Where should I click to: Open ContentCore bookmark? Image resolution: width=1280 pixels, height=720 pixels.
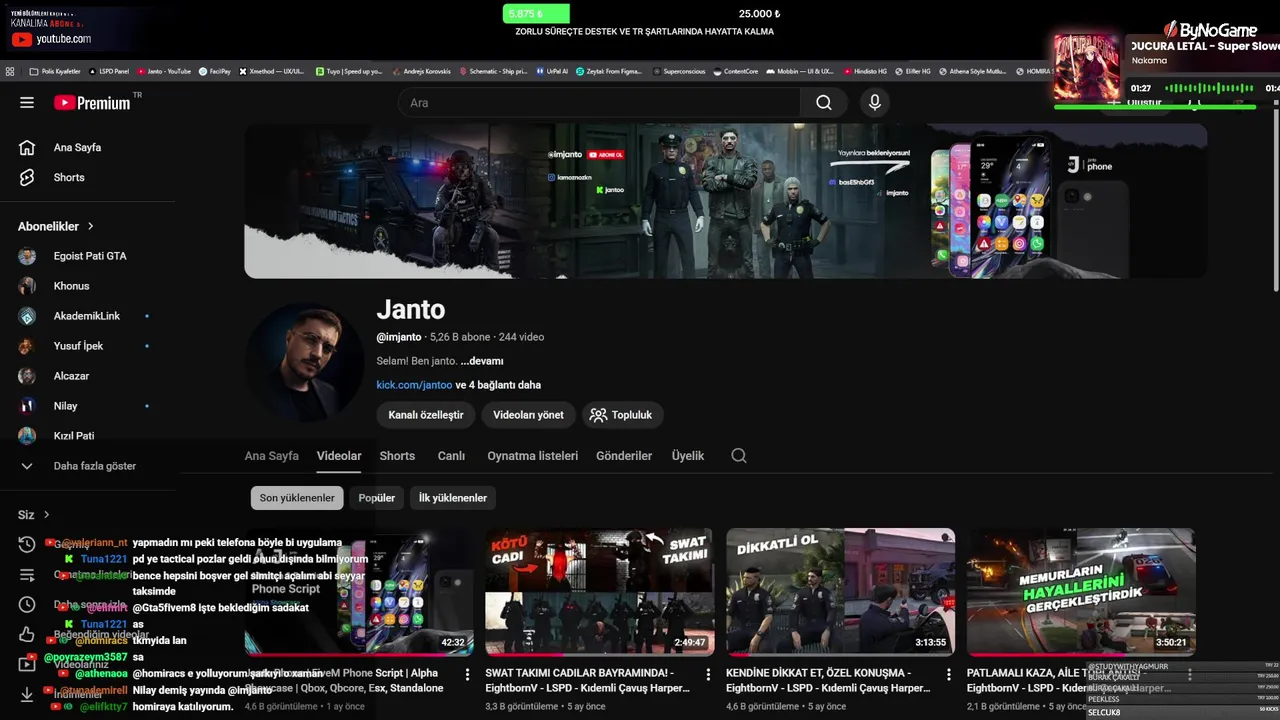coord(735,72)
